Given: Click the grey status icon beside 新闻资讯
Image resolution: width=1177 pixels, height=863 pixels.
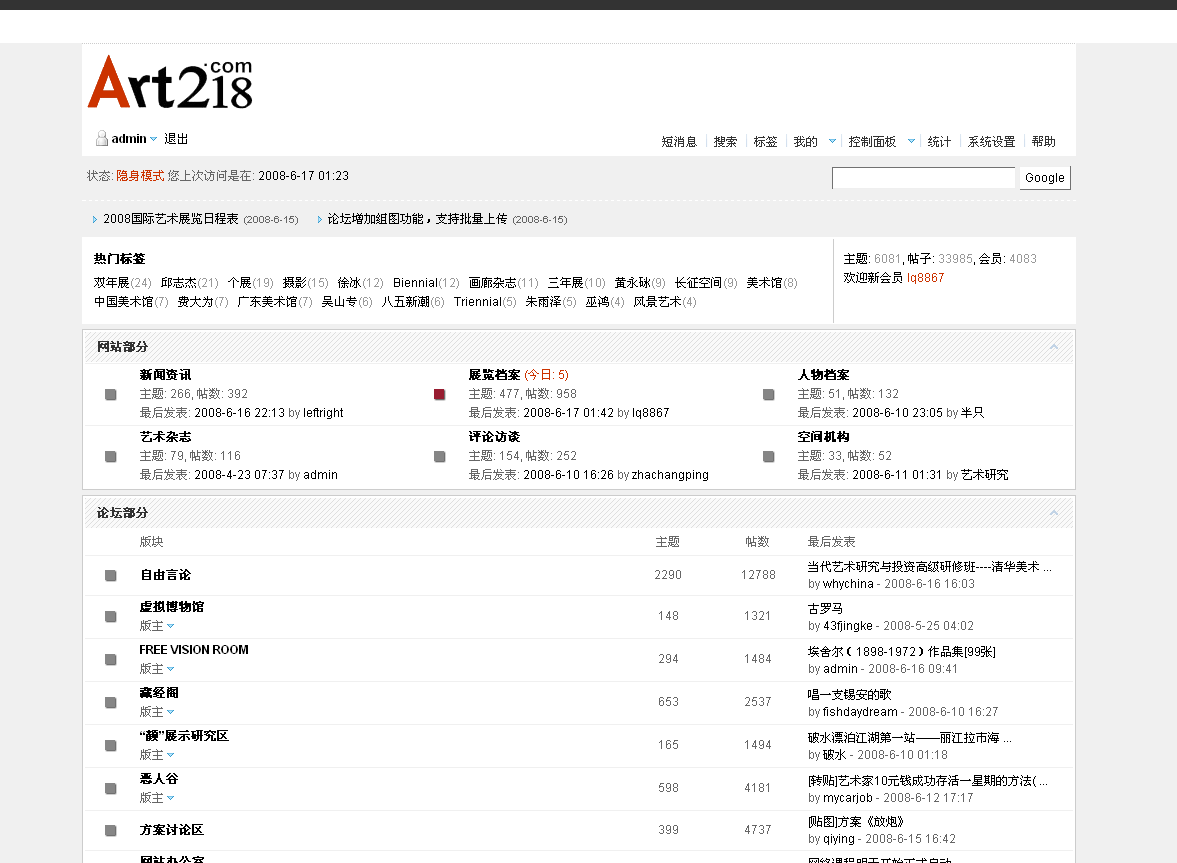Looking at the screenshot, I should 111,395.
